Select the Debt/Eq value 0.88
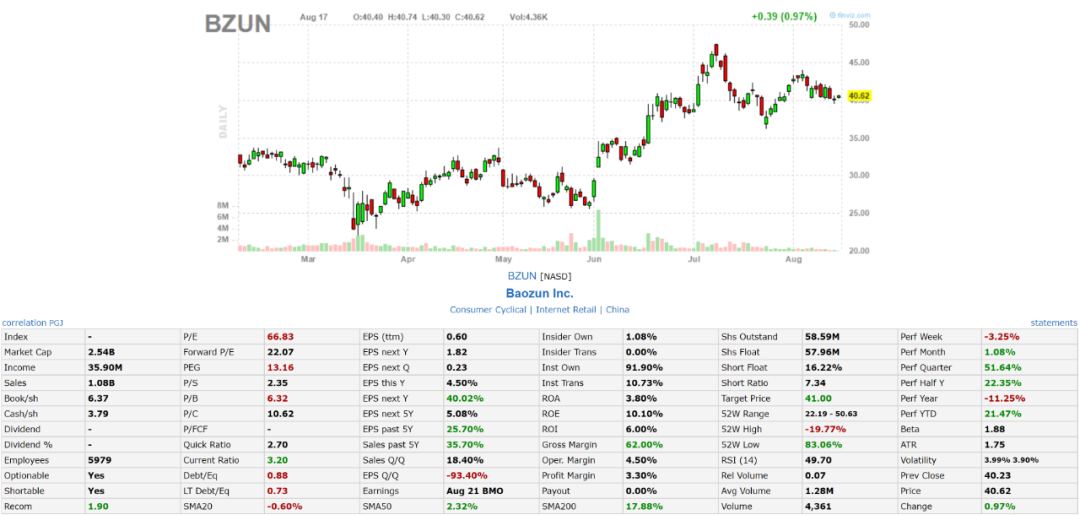 pos(278,476)
